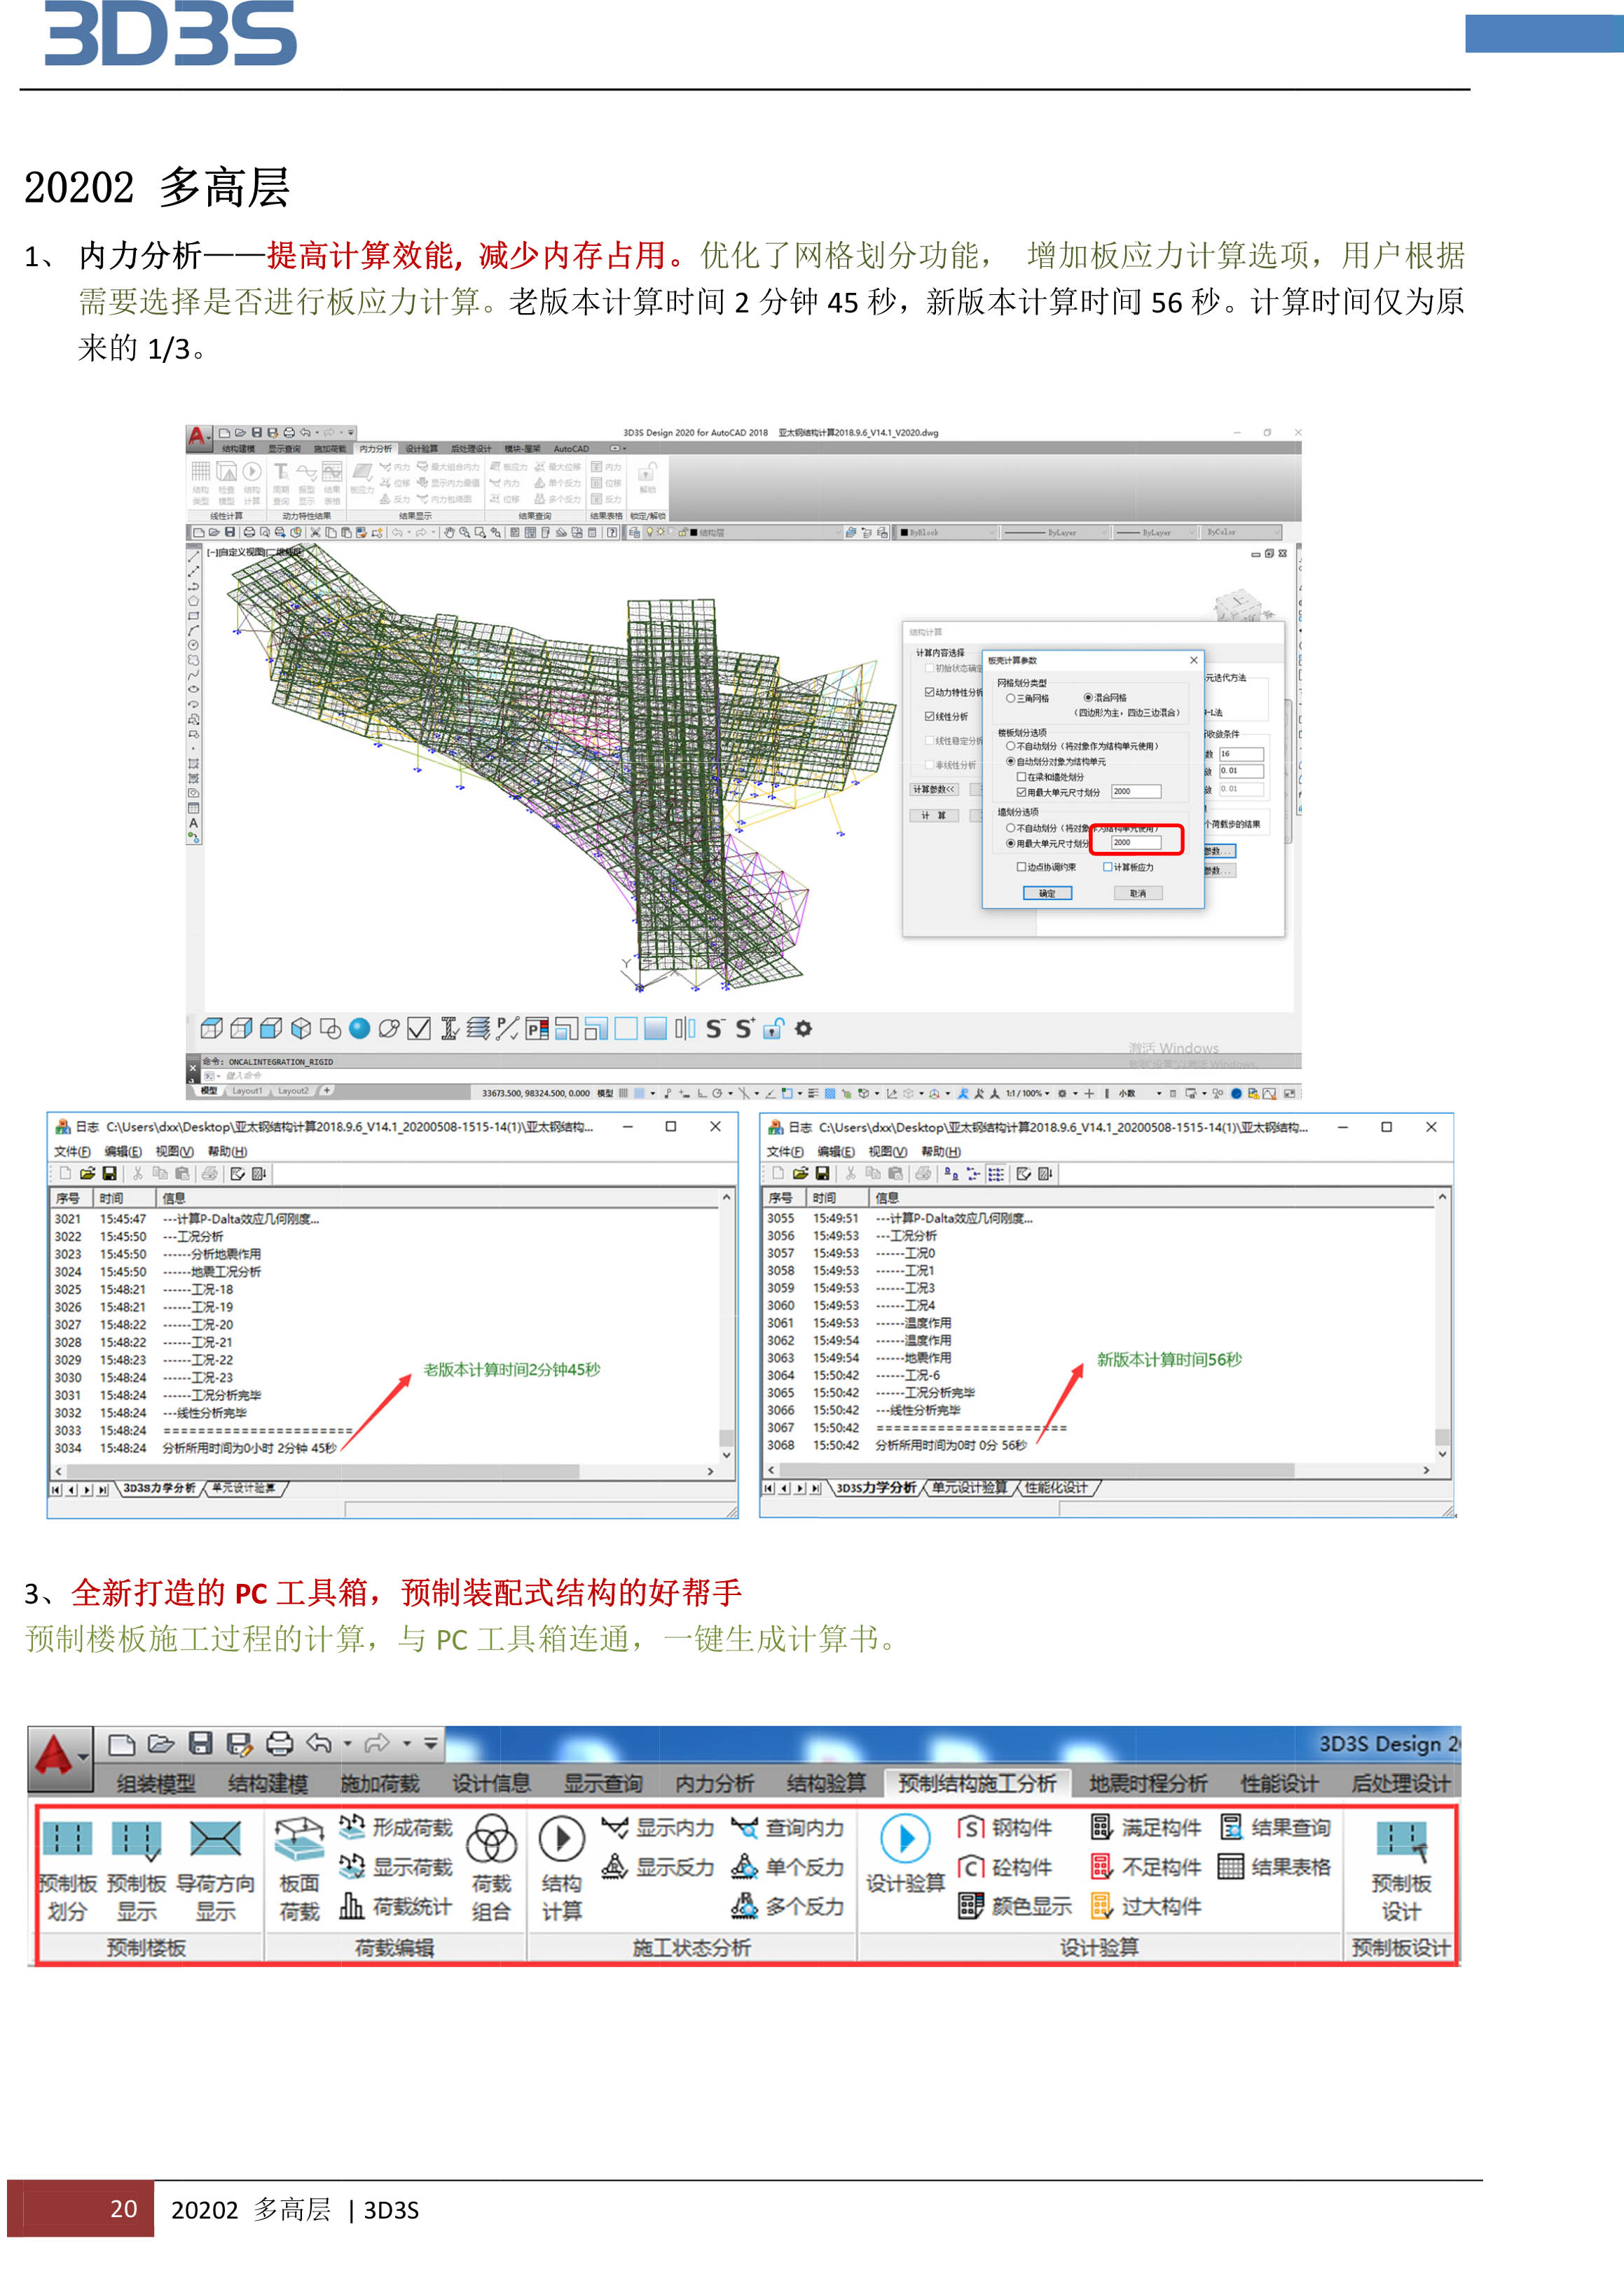Toggle the 用最大单元尺寸划分 checkbox in the 楼板划分选项 group

(1021, 792)
